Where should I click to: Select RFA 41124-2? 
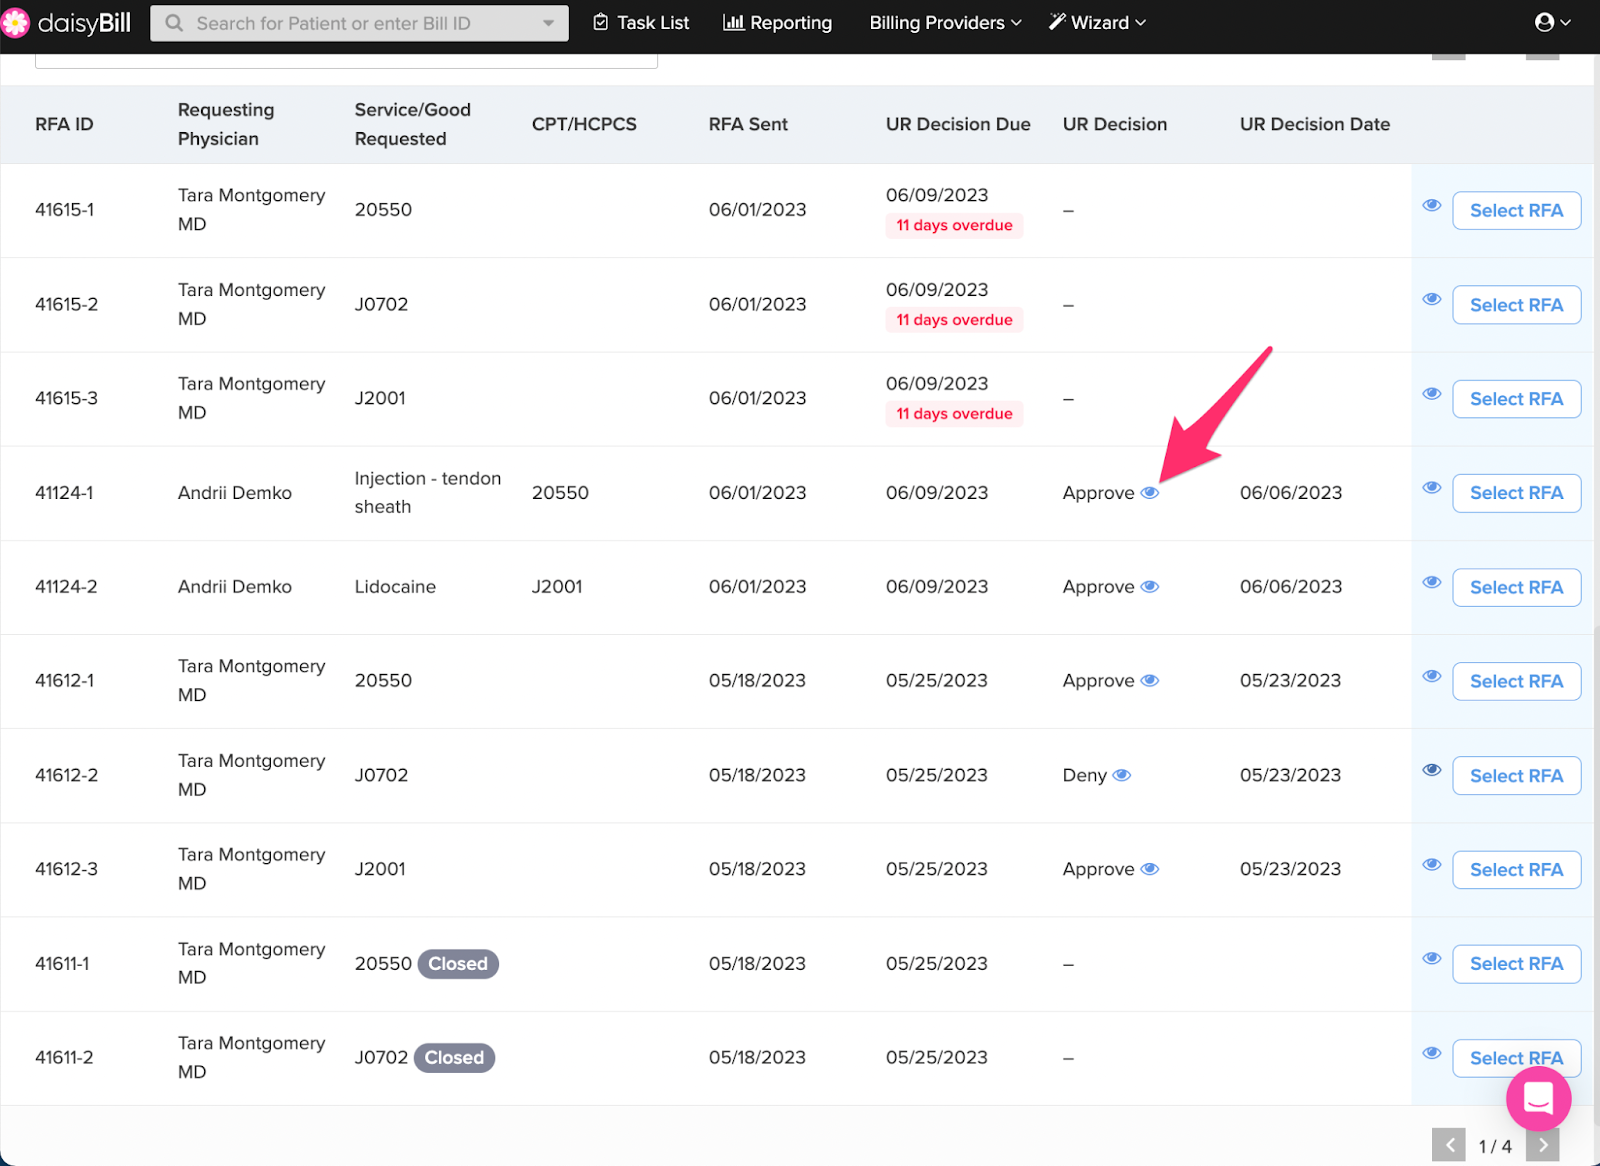tap(1516, 587)
